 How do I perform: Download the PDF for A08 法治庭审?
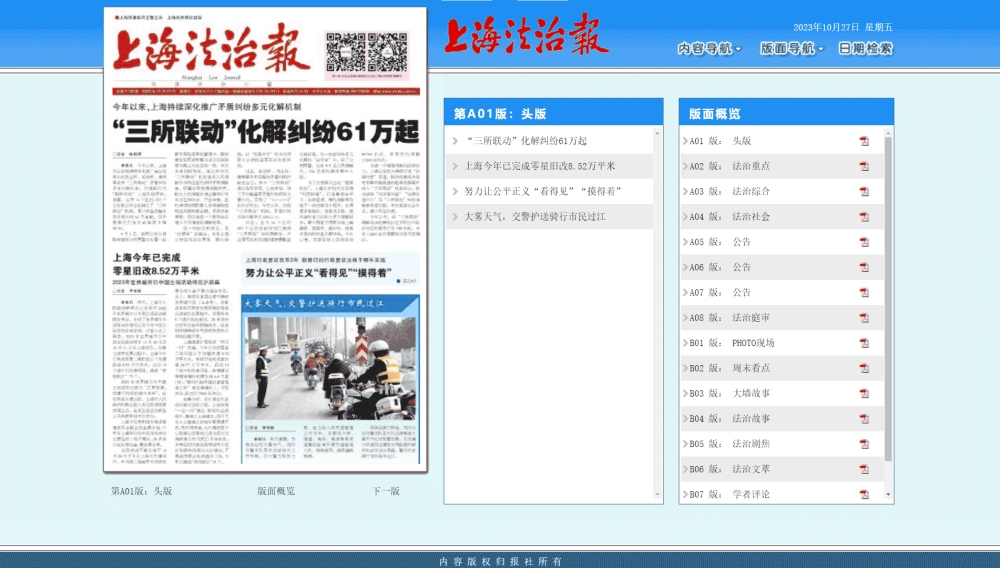864,317
